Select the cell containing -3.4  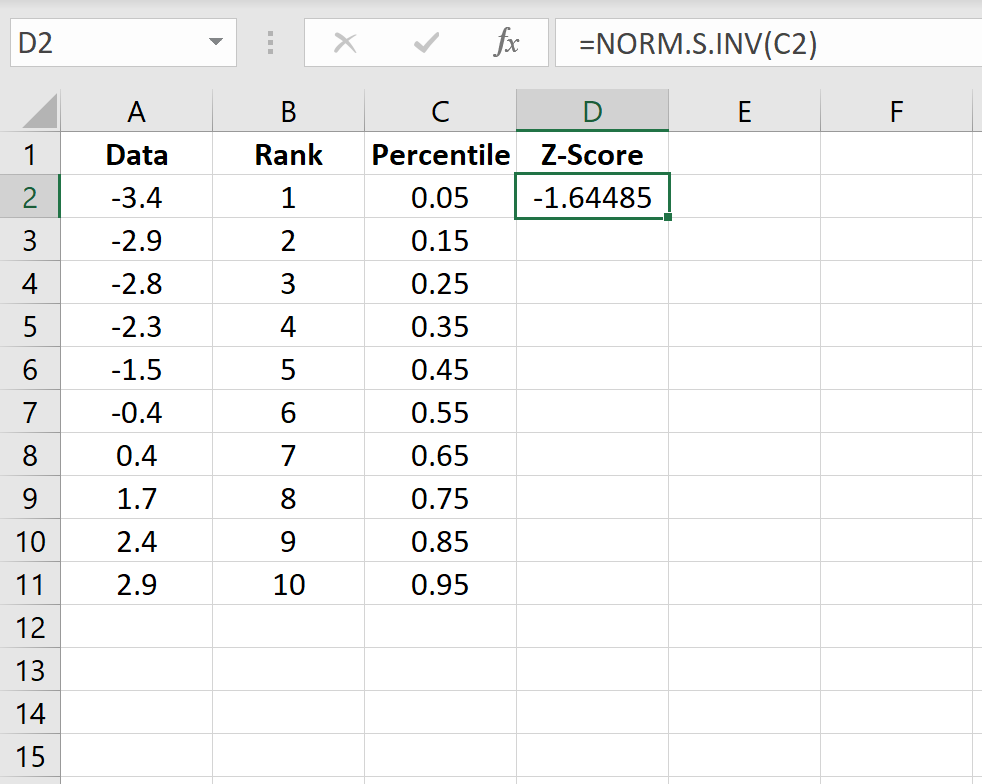[x=136, y=198]
